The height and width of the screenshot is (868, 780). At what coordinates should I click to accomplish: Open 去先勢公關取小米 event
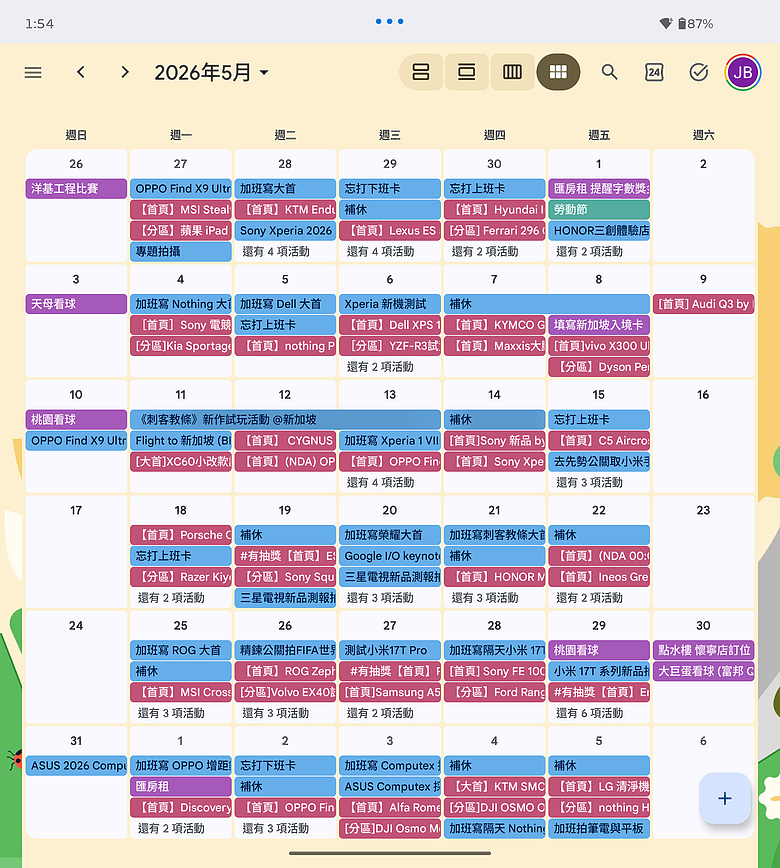tap(599, 462)
